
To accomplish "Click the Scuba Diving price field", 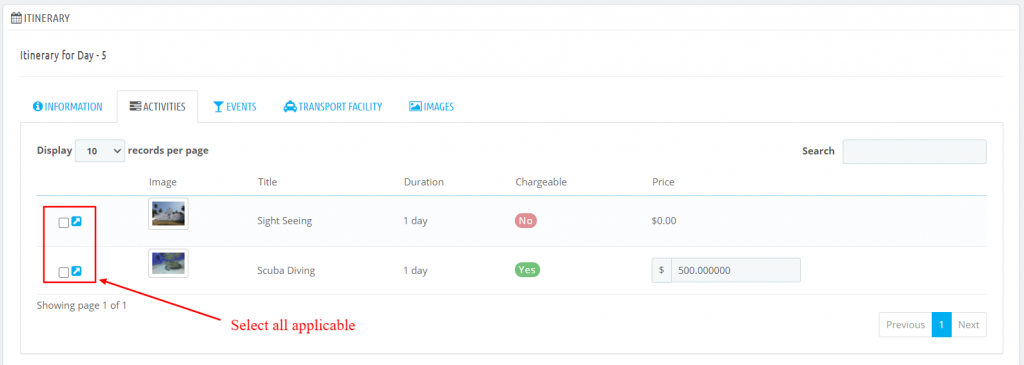I will tap(736, 270).
